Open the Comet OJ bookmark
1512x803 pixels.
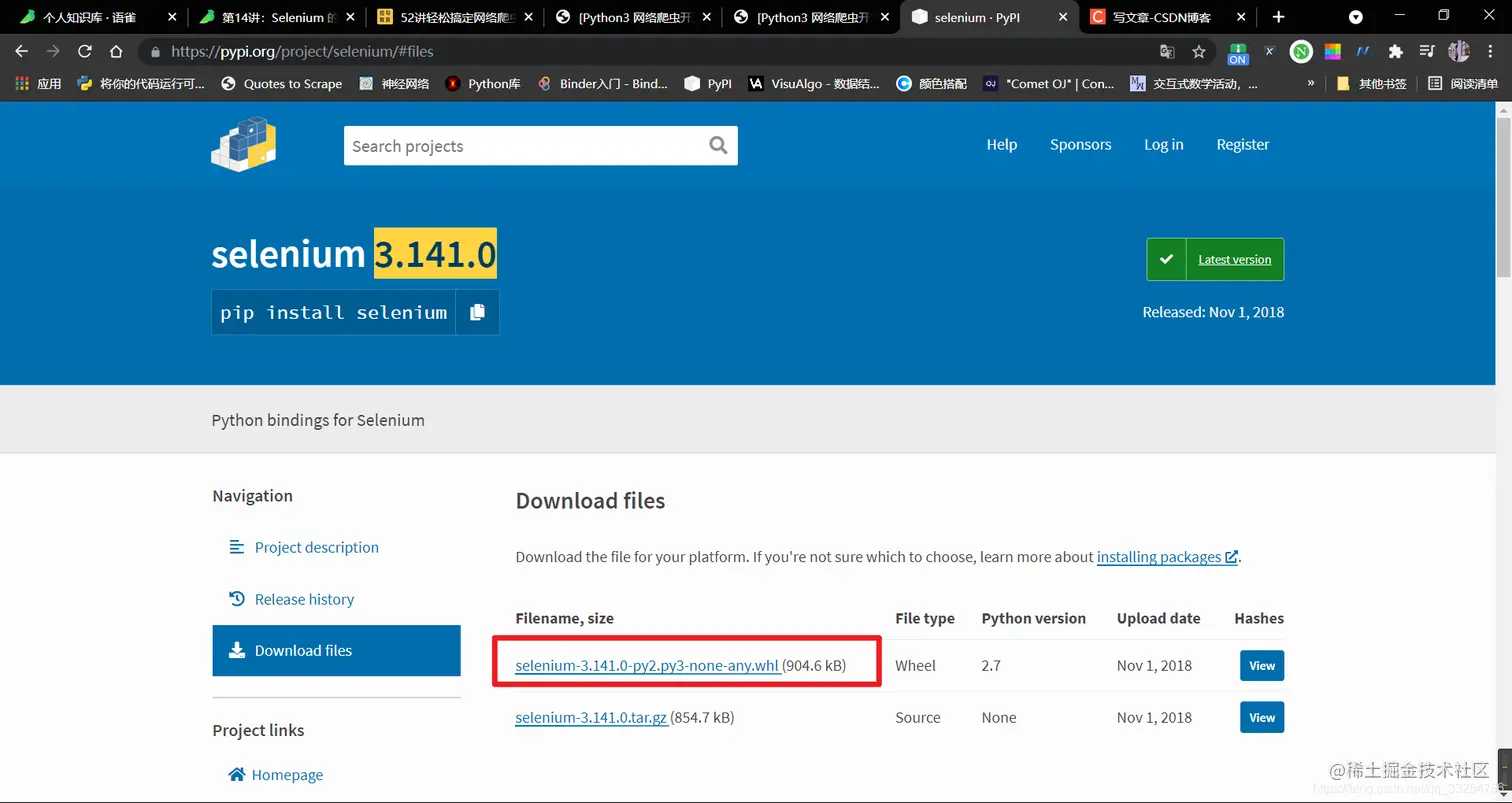pyautogui.click(x=1048, y=84)
